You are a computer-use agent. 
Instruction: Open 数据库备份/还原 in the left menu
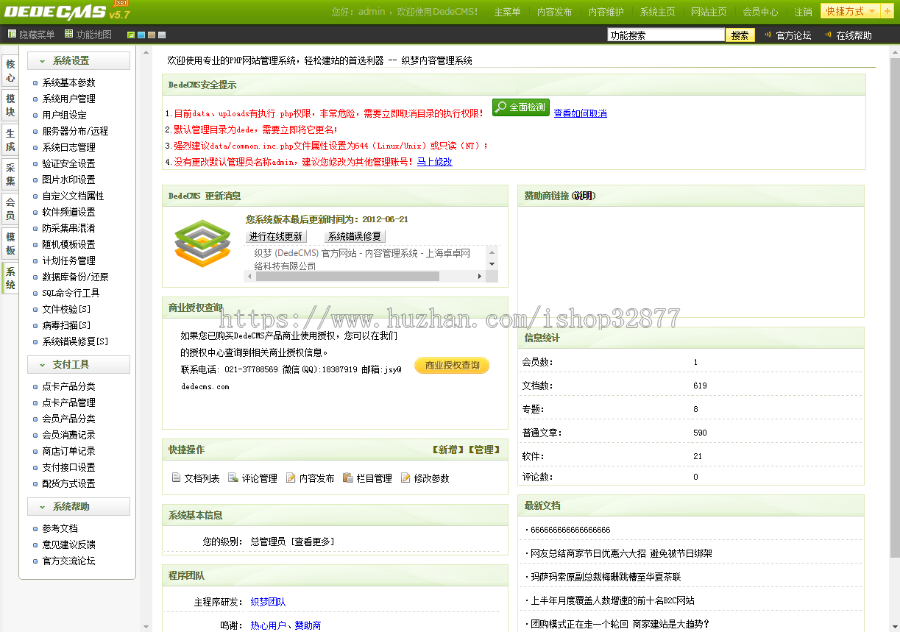[x=75, y=277]
